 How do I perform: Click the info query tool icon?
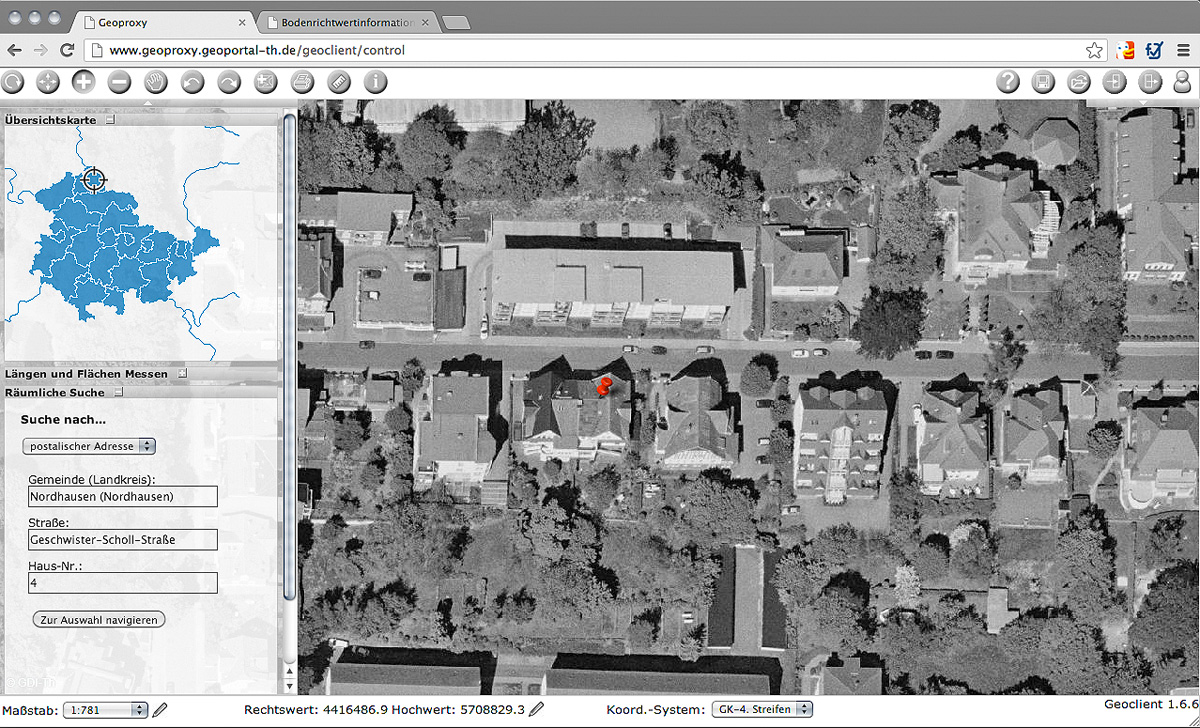click(375, 82)
